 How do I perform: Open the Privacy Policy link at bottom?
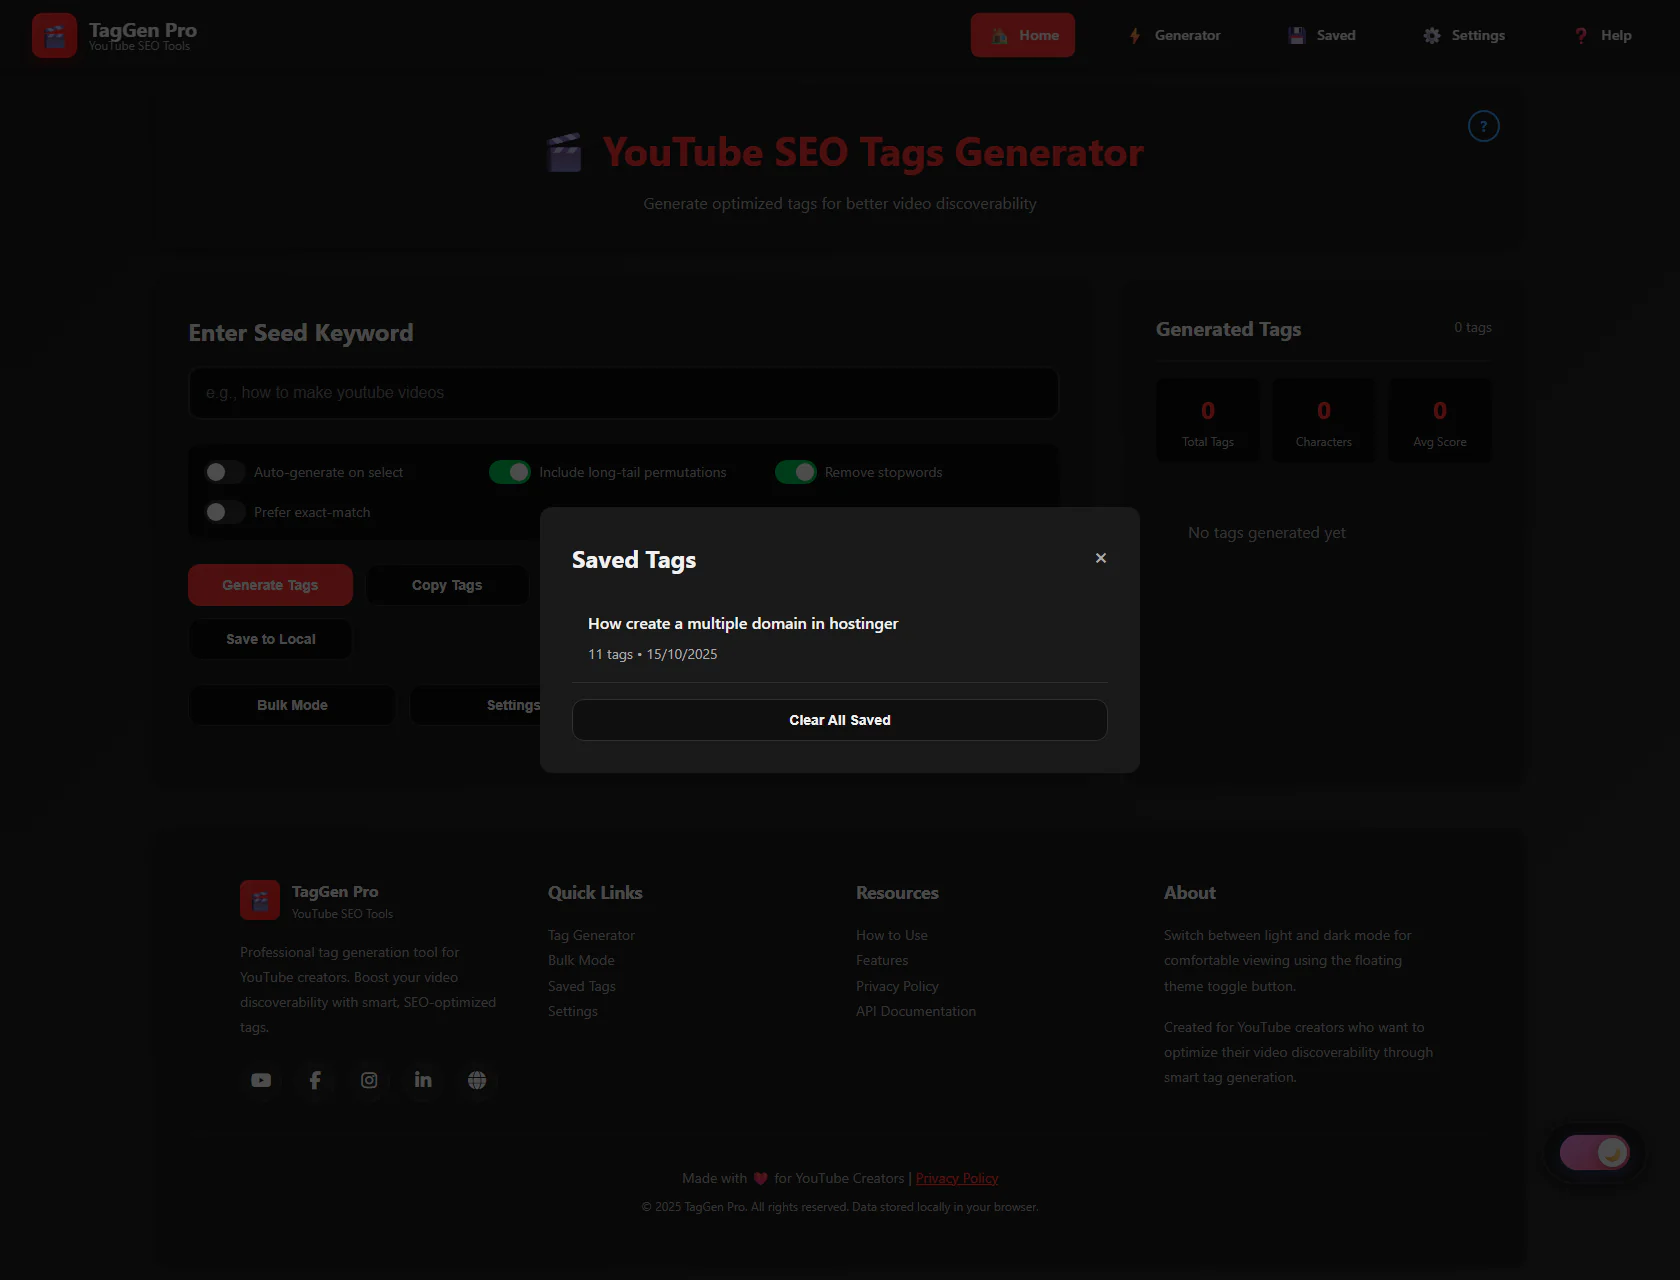click(x=957, y=1178)
